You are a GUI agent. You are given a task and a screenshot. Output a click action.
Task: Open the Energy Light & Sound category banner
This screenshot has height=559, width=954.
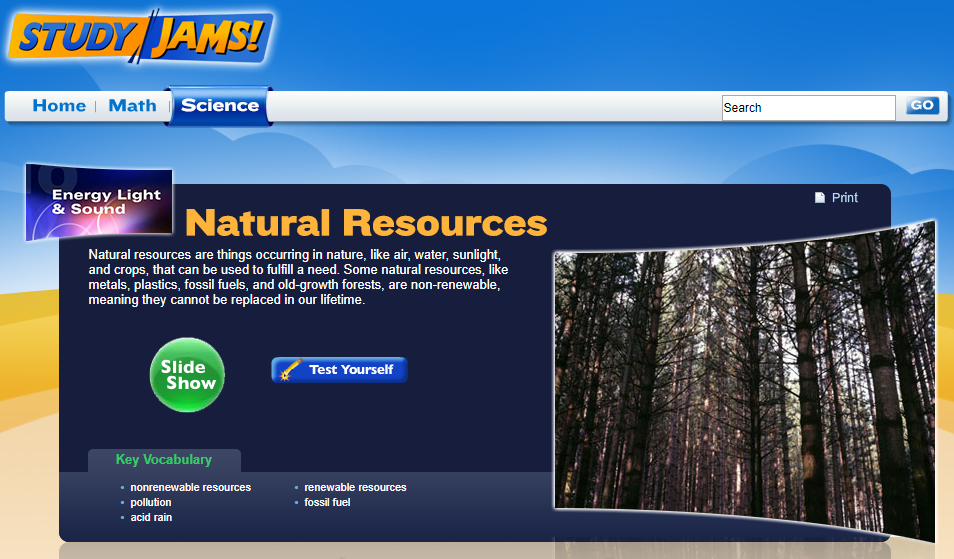99,202
